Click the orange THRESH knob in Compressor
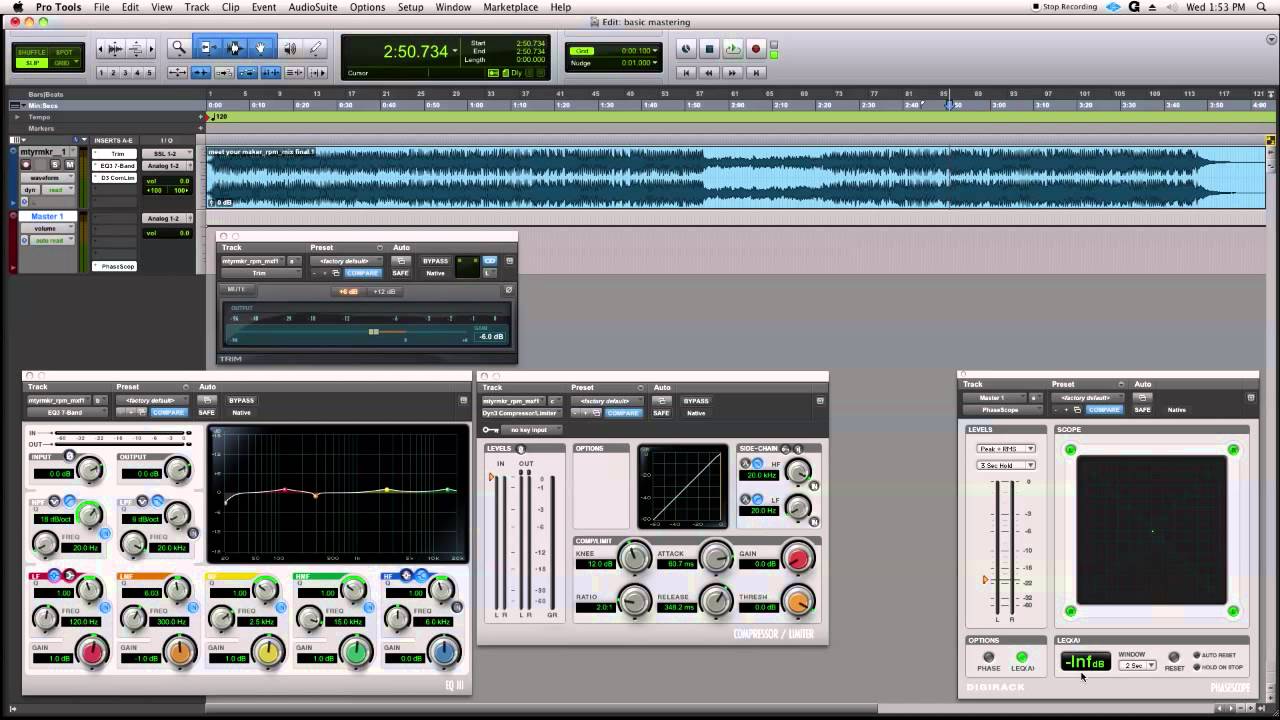Screen dimensions: 1280x720 click(x=797, y=601)
